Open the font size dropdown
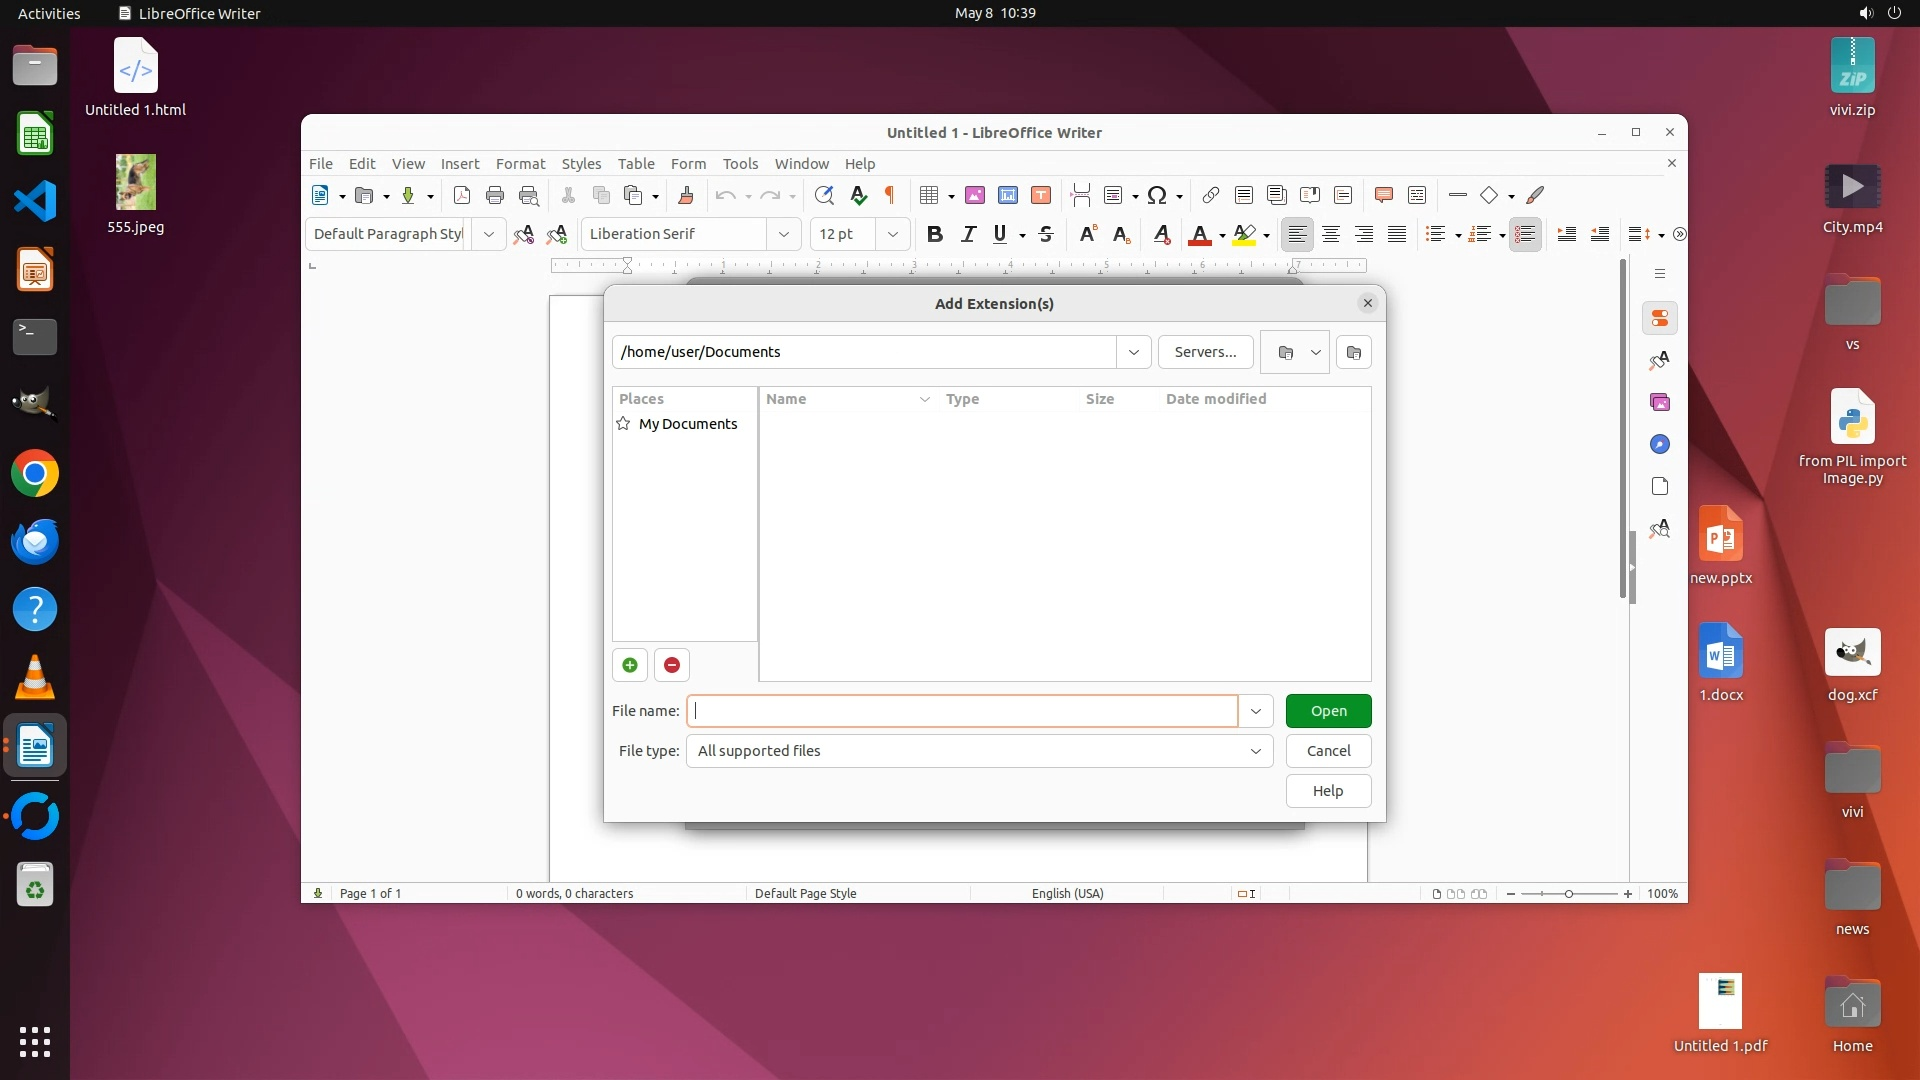Viewport: 1920px width, 1080px height. 892,234
